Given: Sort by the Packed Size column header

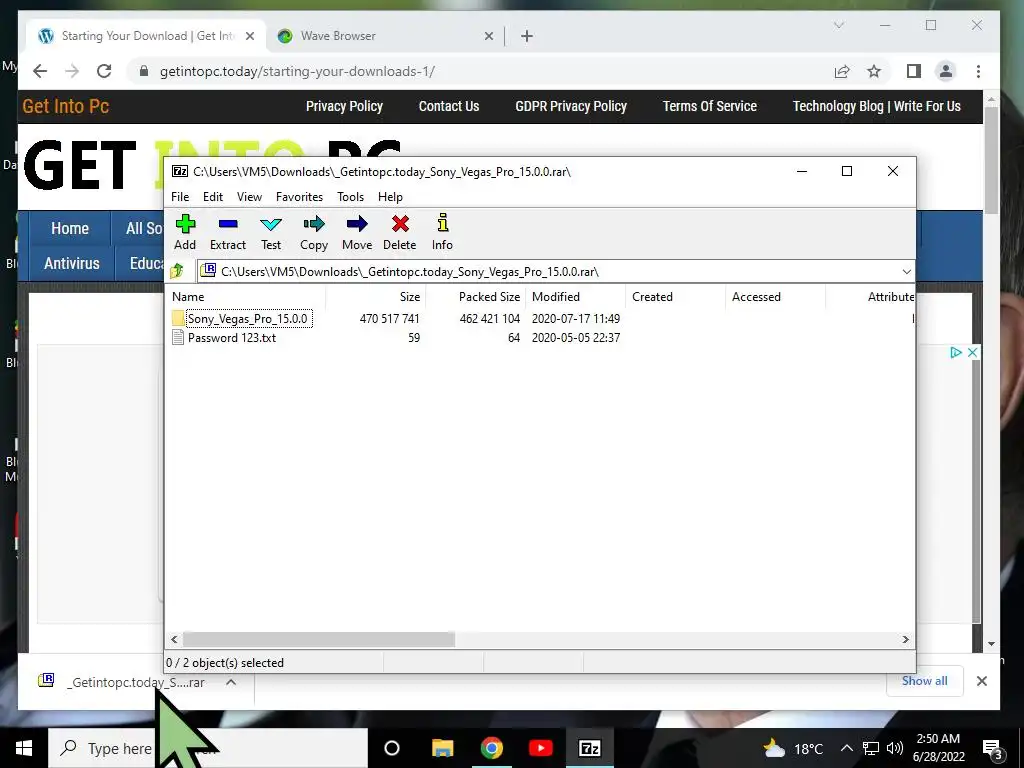Looking at the screenshot, I should click(x=475, y=296).
